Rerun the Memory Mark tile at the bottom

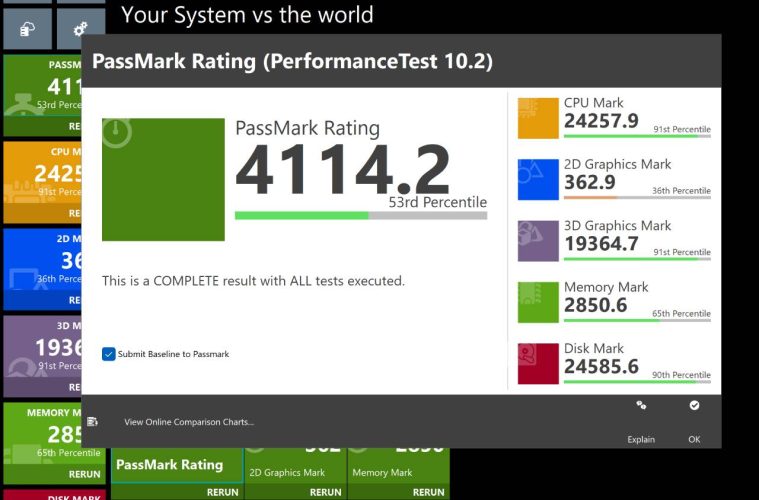point(428,492)
